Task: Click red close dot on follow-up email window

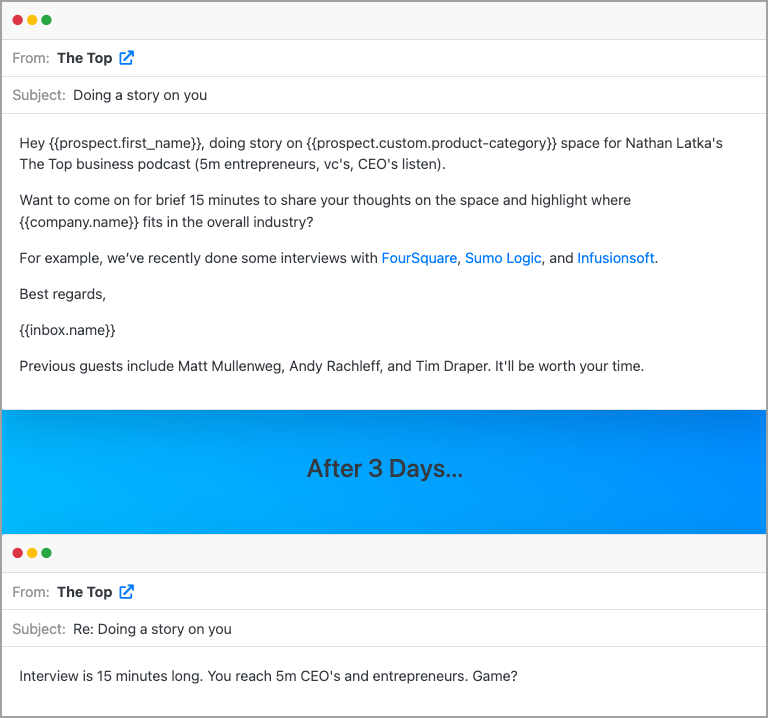Action: pyautogui.click(x=18, y=553)
